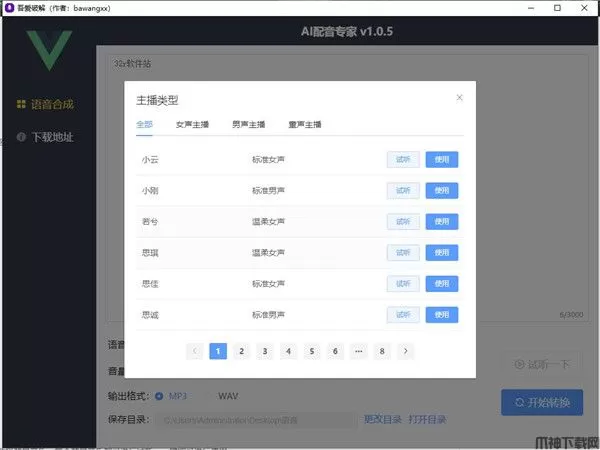Image resolution: width=600 pixels, height=450 pixels.
Task: Click the 思诚 name text
Action: pyautogui.click(x=150, y=315)
